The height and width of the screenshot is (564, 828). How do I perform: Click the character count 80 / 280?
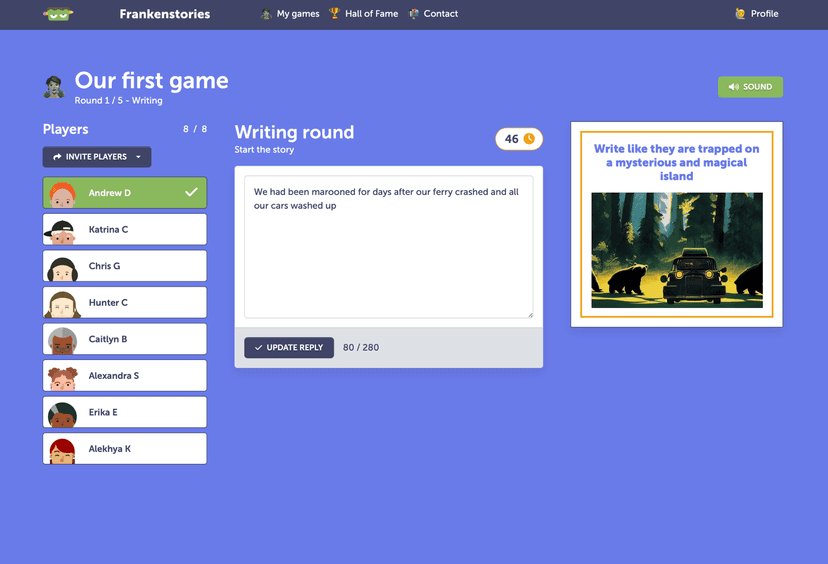[x=361, y=347]
